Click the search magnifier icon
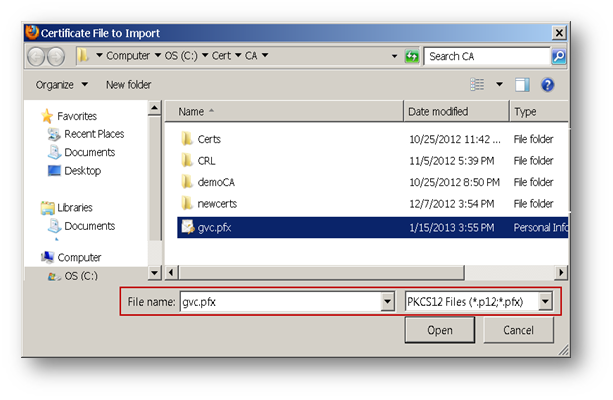Image resolution: width=613 pixels, height=400 pixels. (558, 57)
